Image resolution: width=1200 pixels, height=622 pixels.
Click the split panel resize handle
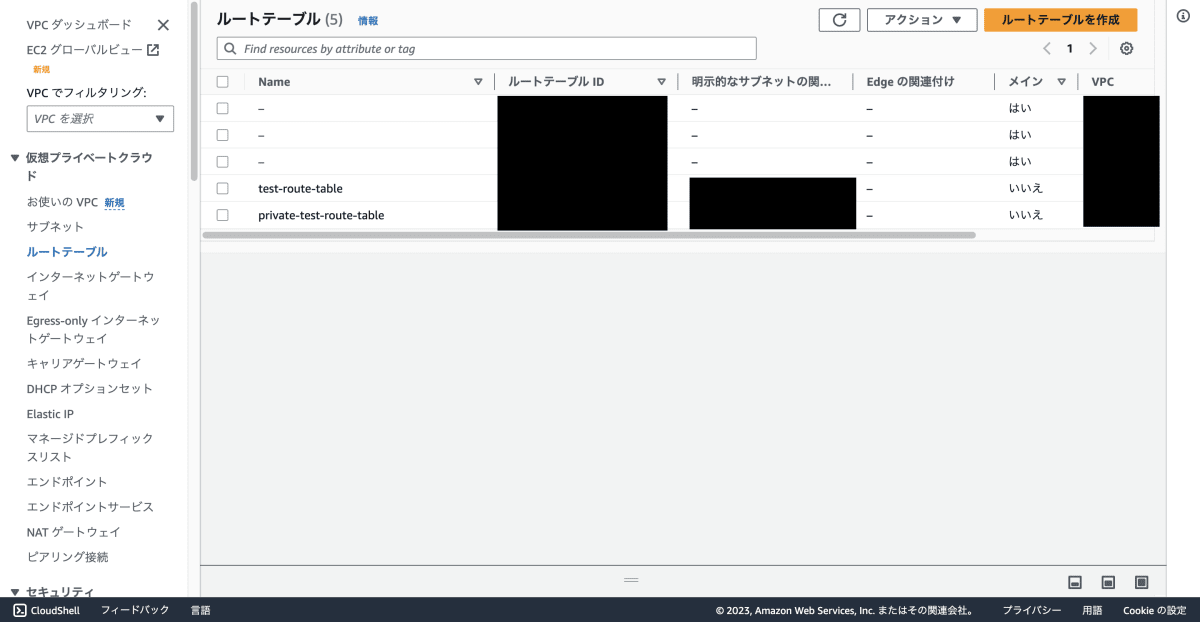pyautogui.click(x=631, y=580)
